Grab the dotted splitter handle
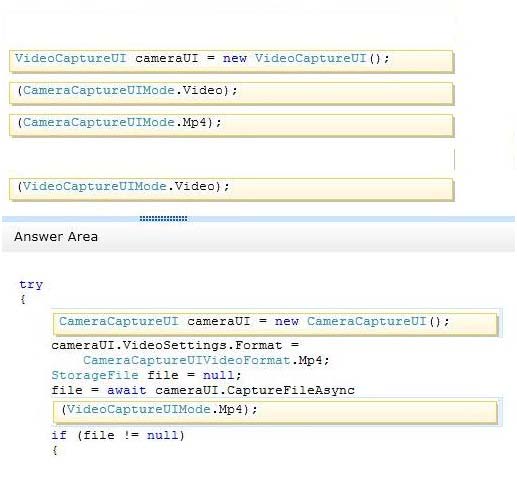Screen dimensions: 517x479 pyautogui.click(x=163, y=219)
